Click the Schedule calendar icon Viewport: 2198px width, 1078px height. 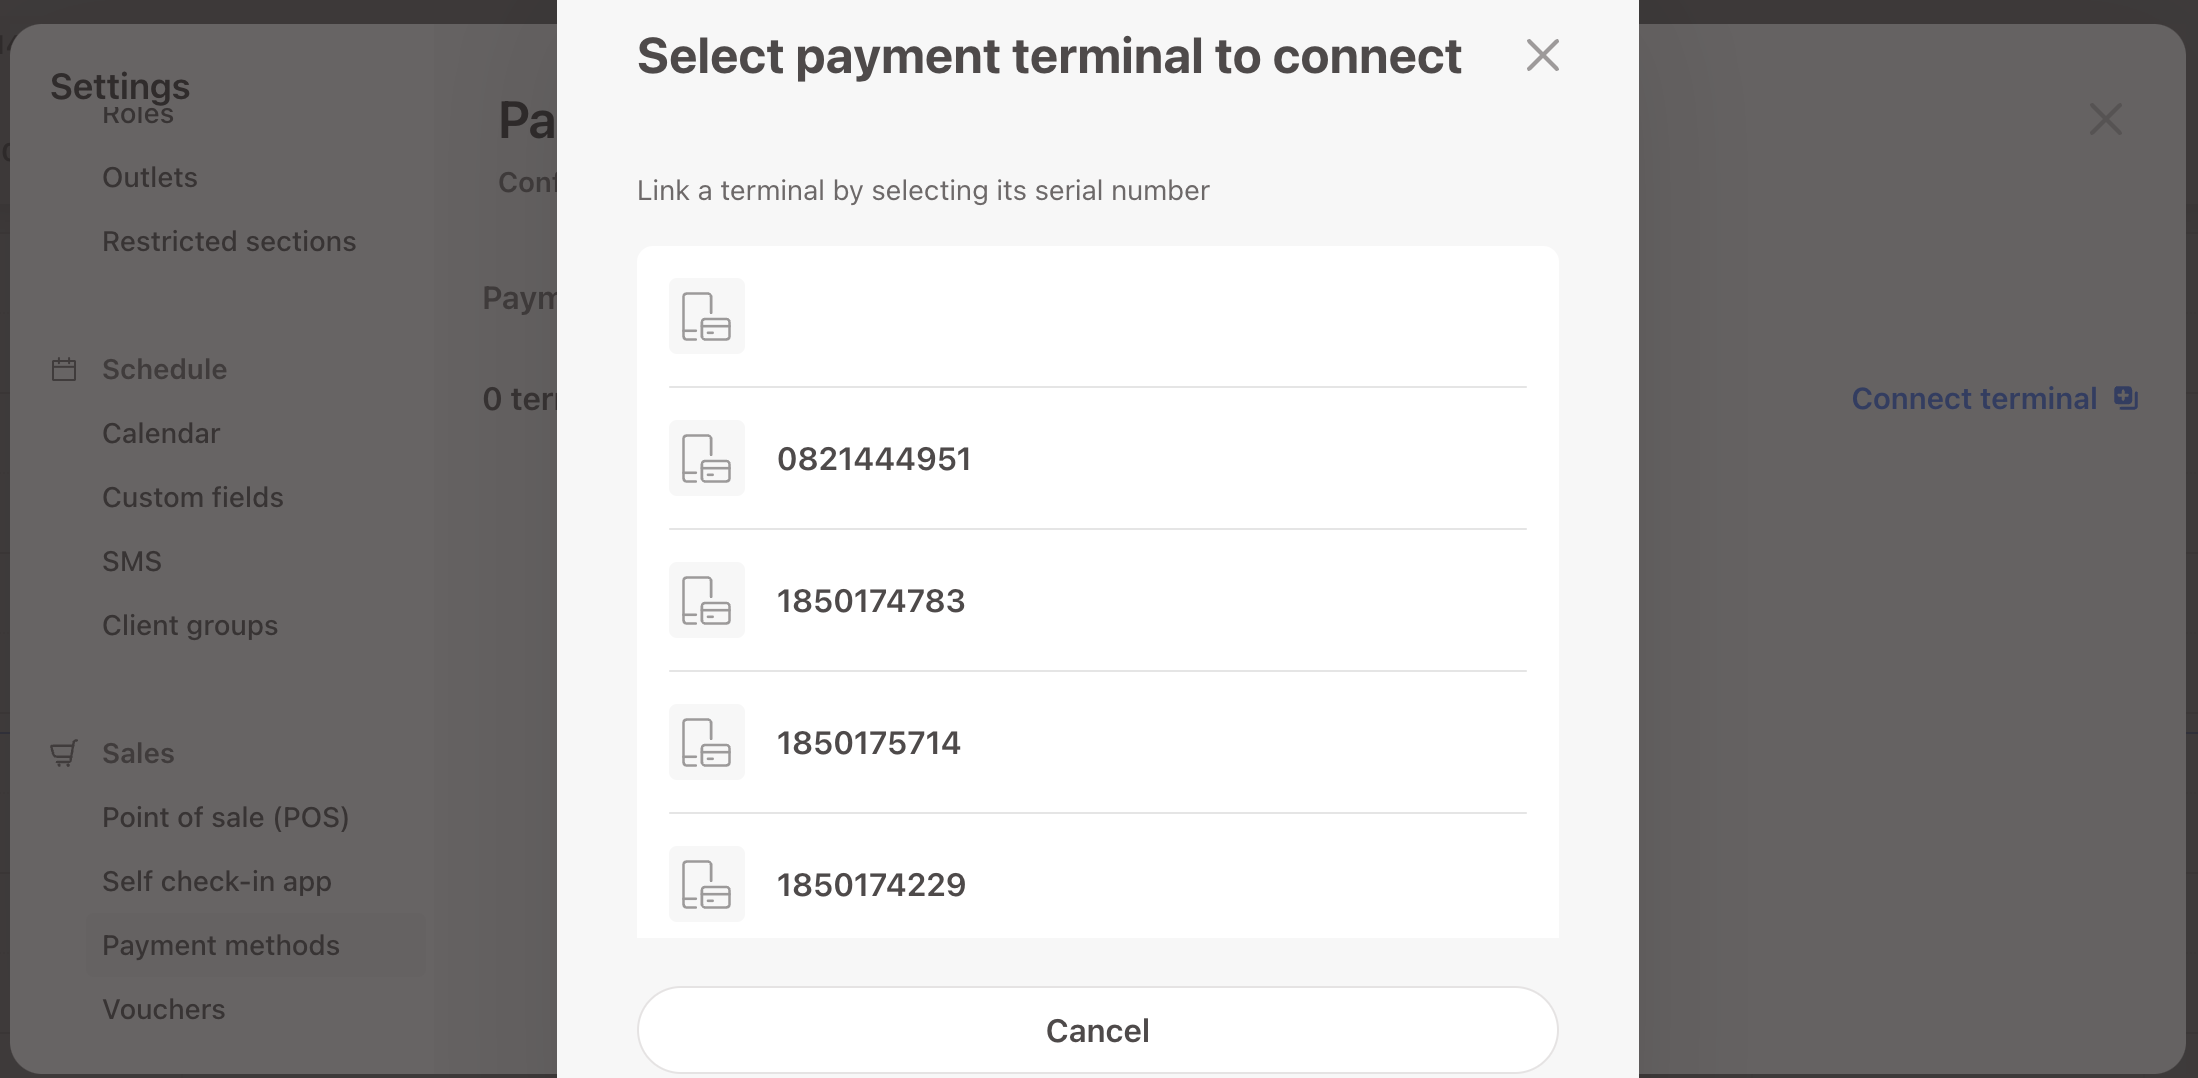pyautogui.click(x=64, y=369)
